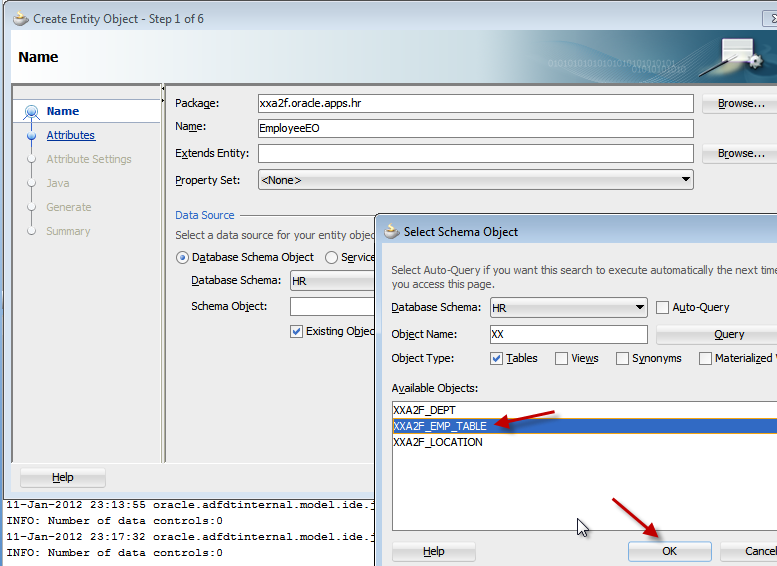The height and width of the screenshot is (566, 777).
Task: Select XXA2F_EMP_TABLE in Available Objects
Action: click(585, 426)
